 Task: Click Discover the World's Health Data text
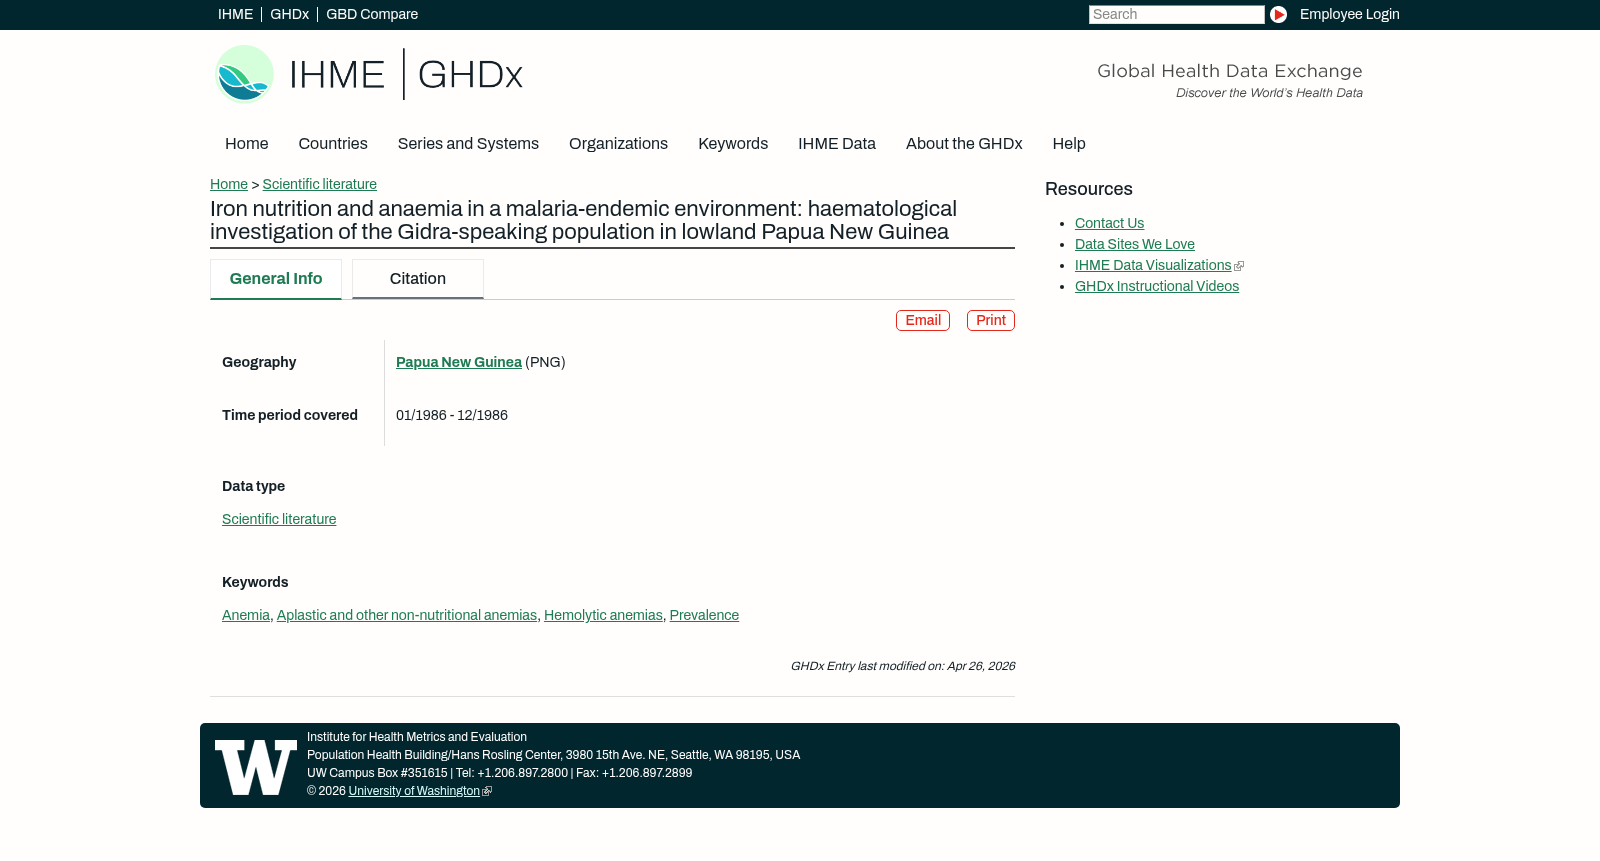[1269, 93]
